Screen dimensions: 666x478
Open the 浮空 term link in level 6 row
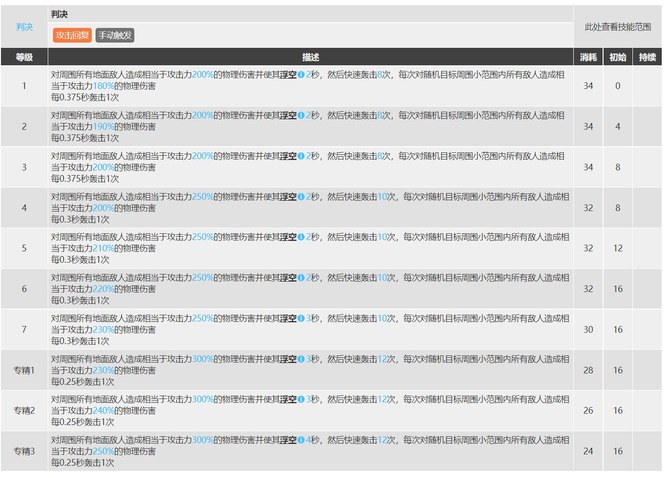click(x=287, y=278)
